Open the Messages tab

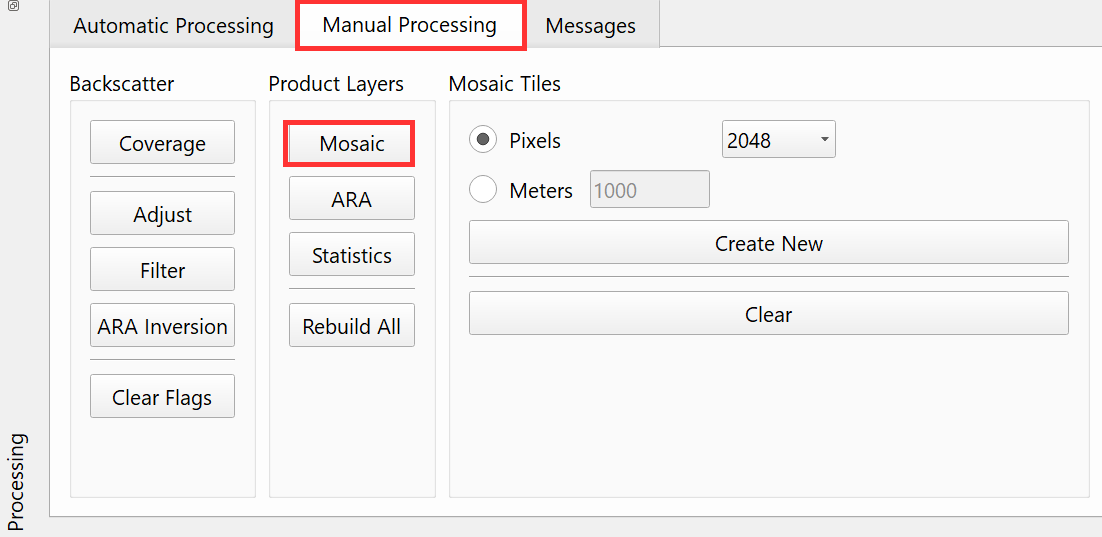pyautogui.click(x=590, y=25)
